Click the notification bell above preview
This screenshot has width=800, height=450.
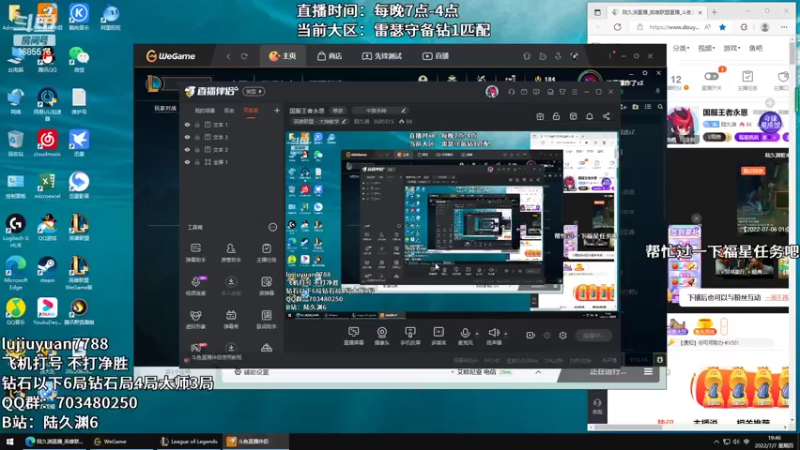(589, 116)
